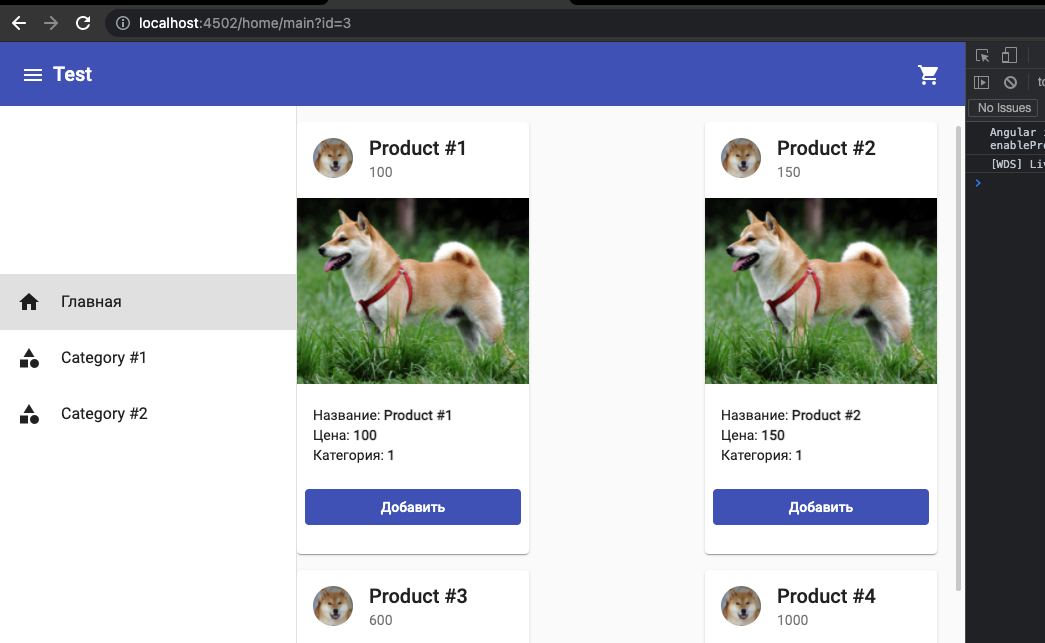Reload the page with the refresh icon
The height and width of the screenshot is (643, 1045).
(x=83, y=23)
